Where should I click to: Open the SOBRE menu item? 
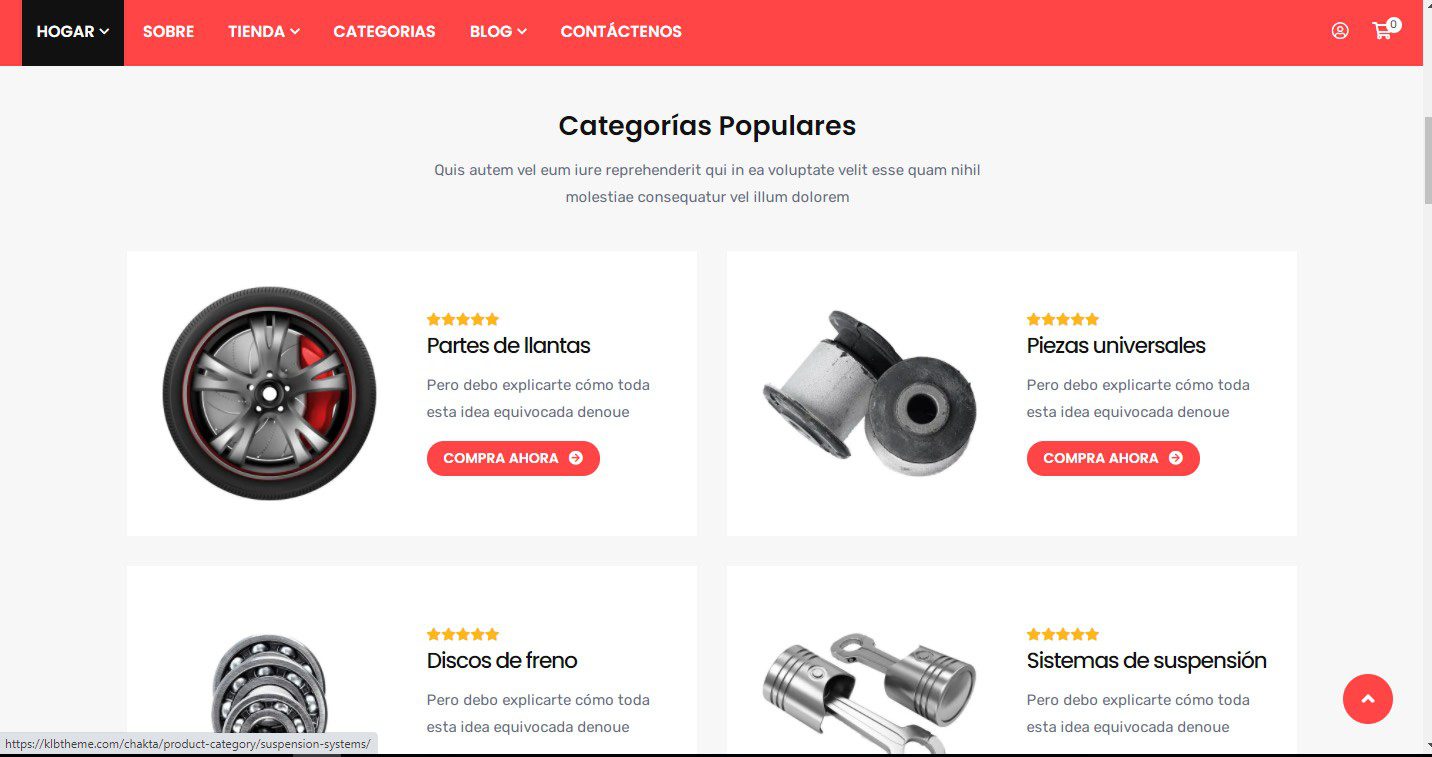pos(168,32)
